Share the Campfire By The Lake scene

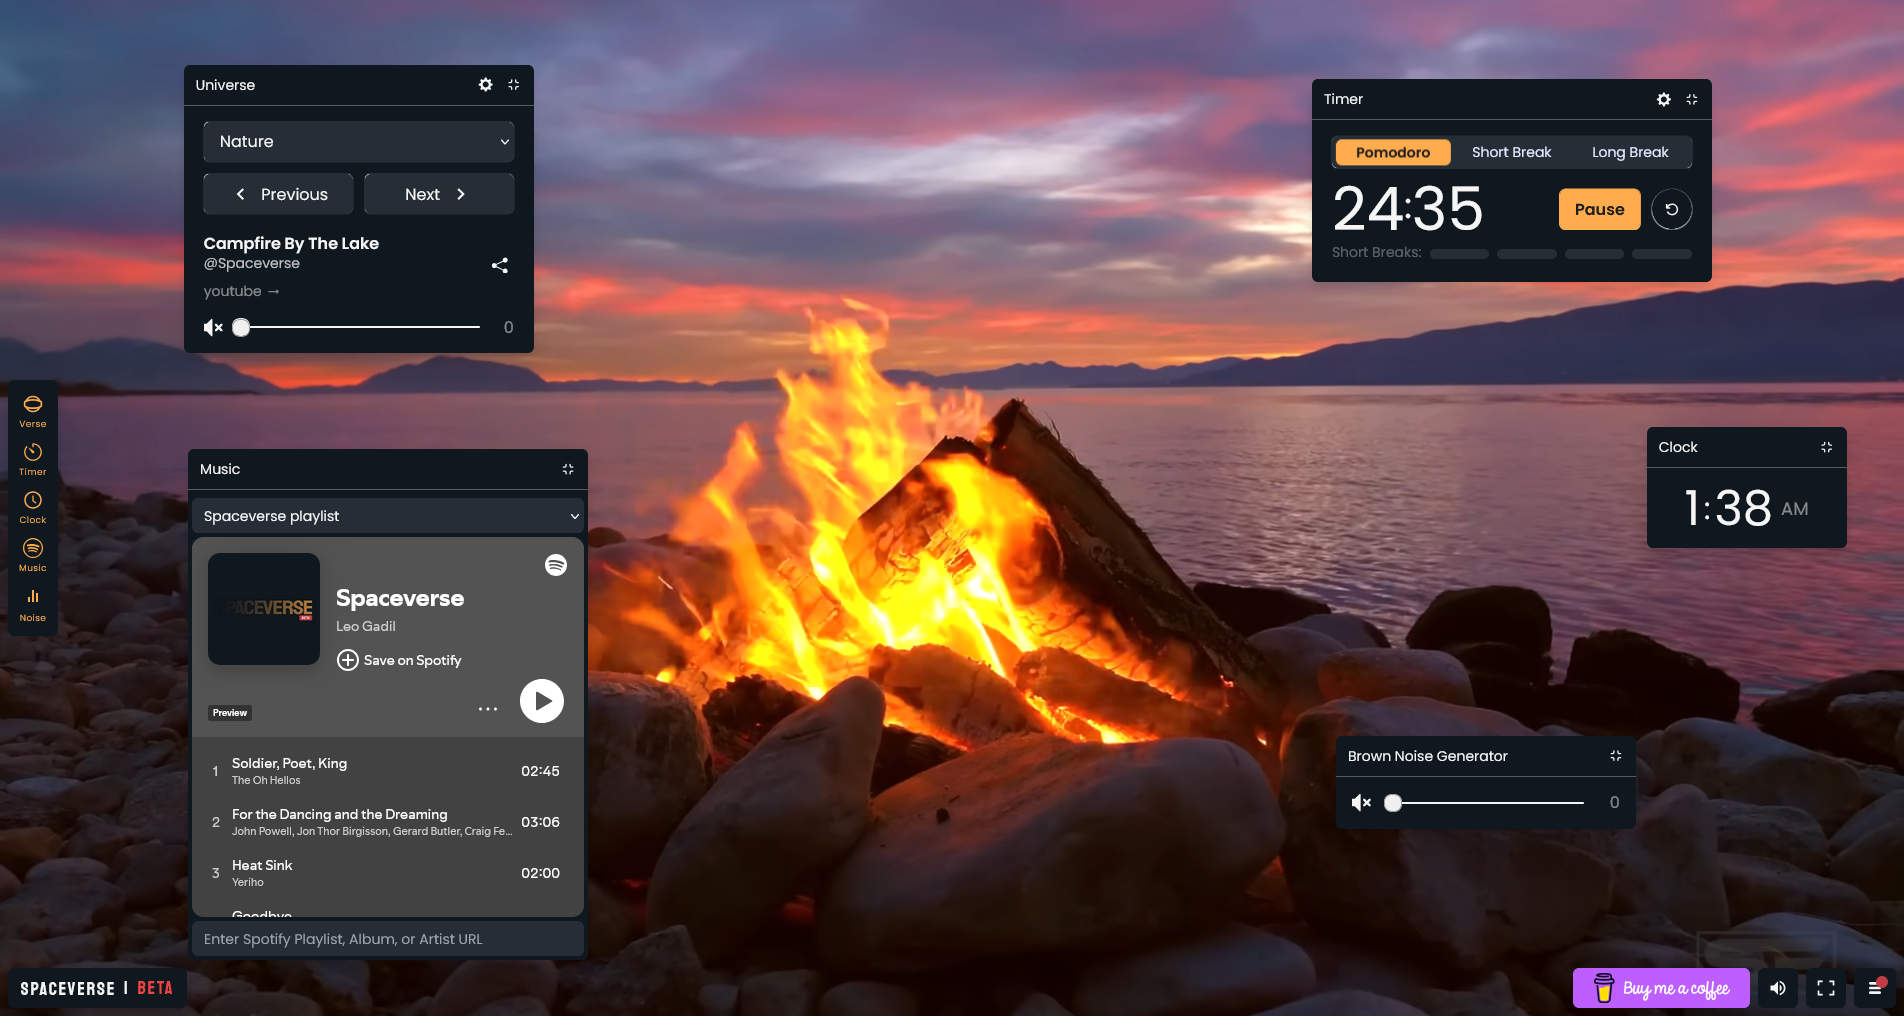pos(500,265)
